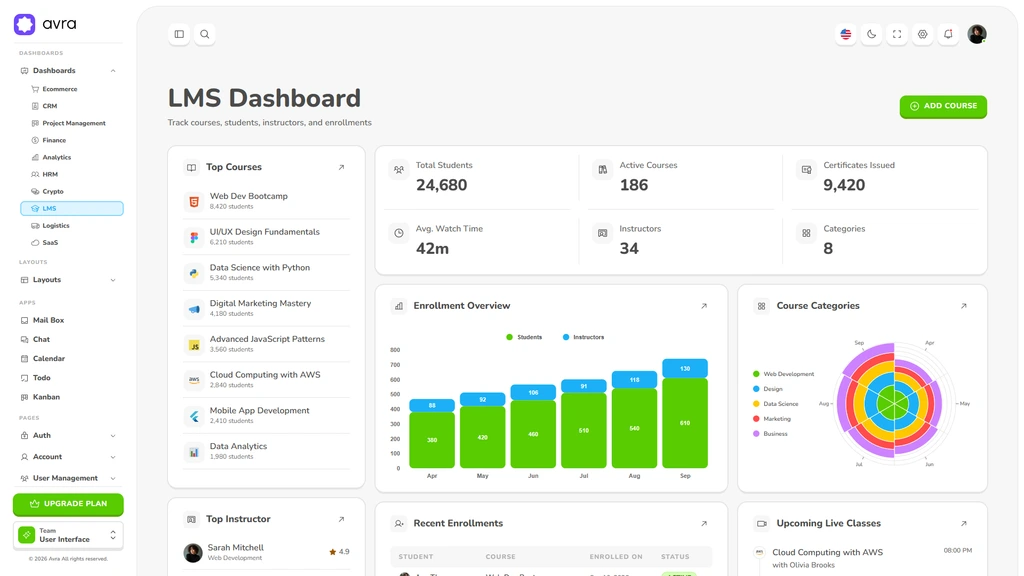Open Recent Enrollments expand arrow
The width and height of the screenshot is (1024, 576).
703,523
